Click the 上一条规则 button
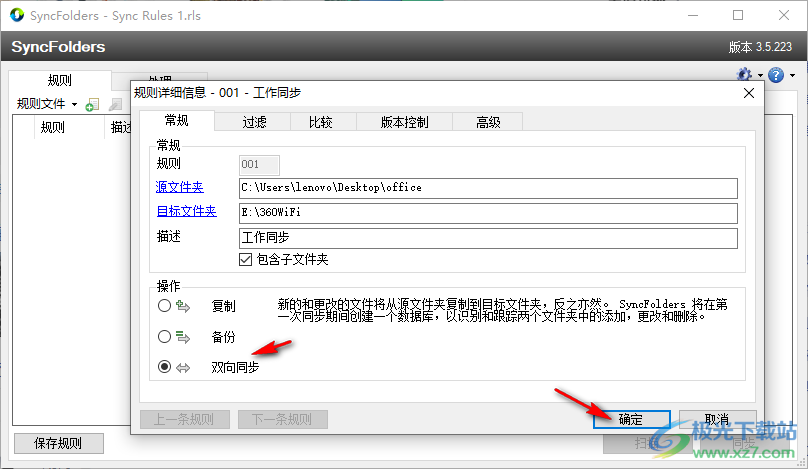 (x=184, y=420)
